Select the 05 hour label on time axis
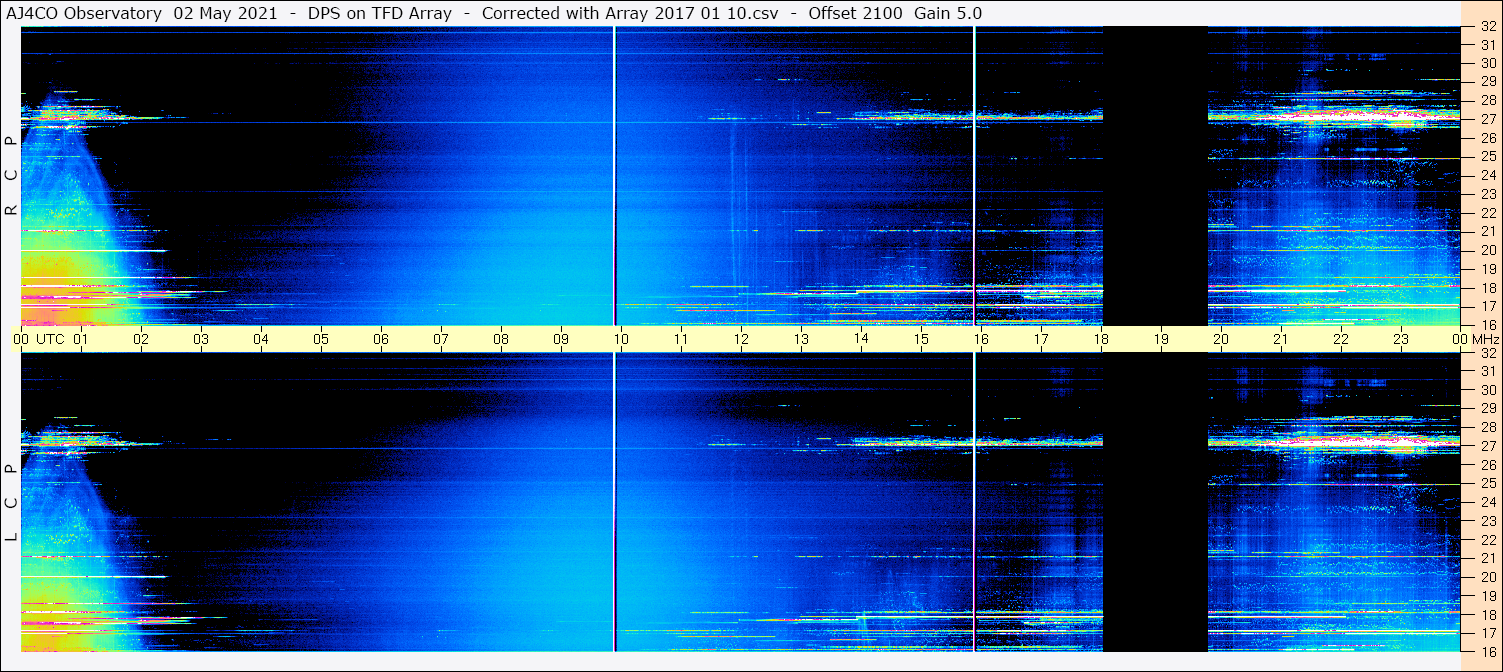Image resolution: width=1503 pixels, height=672 pixels. pyautogui.click(x=321, y=339)
